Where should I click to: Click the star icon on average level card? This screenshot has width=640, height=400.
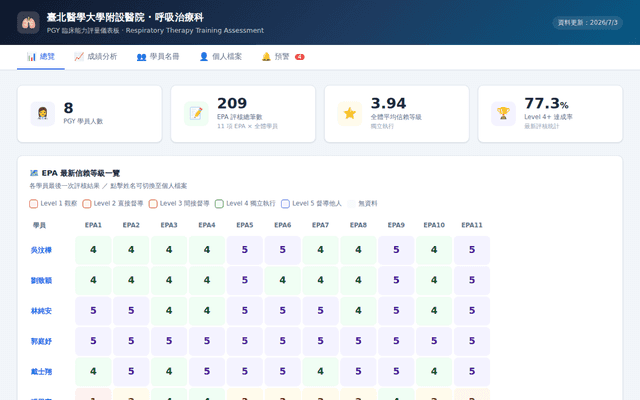[350, 113]
